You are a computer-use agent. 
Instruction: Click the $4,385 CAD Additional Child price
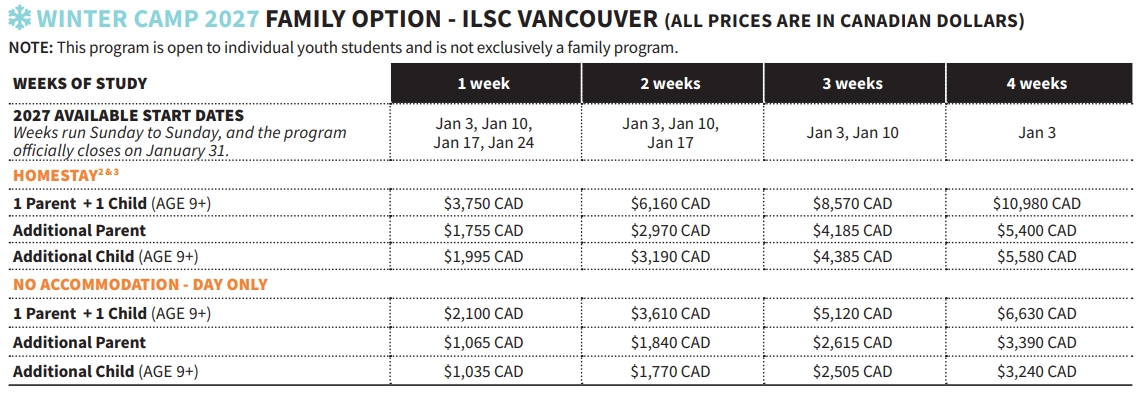[853, 256]
